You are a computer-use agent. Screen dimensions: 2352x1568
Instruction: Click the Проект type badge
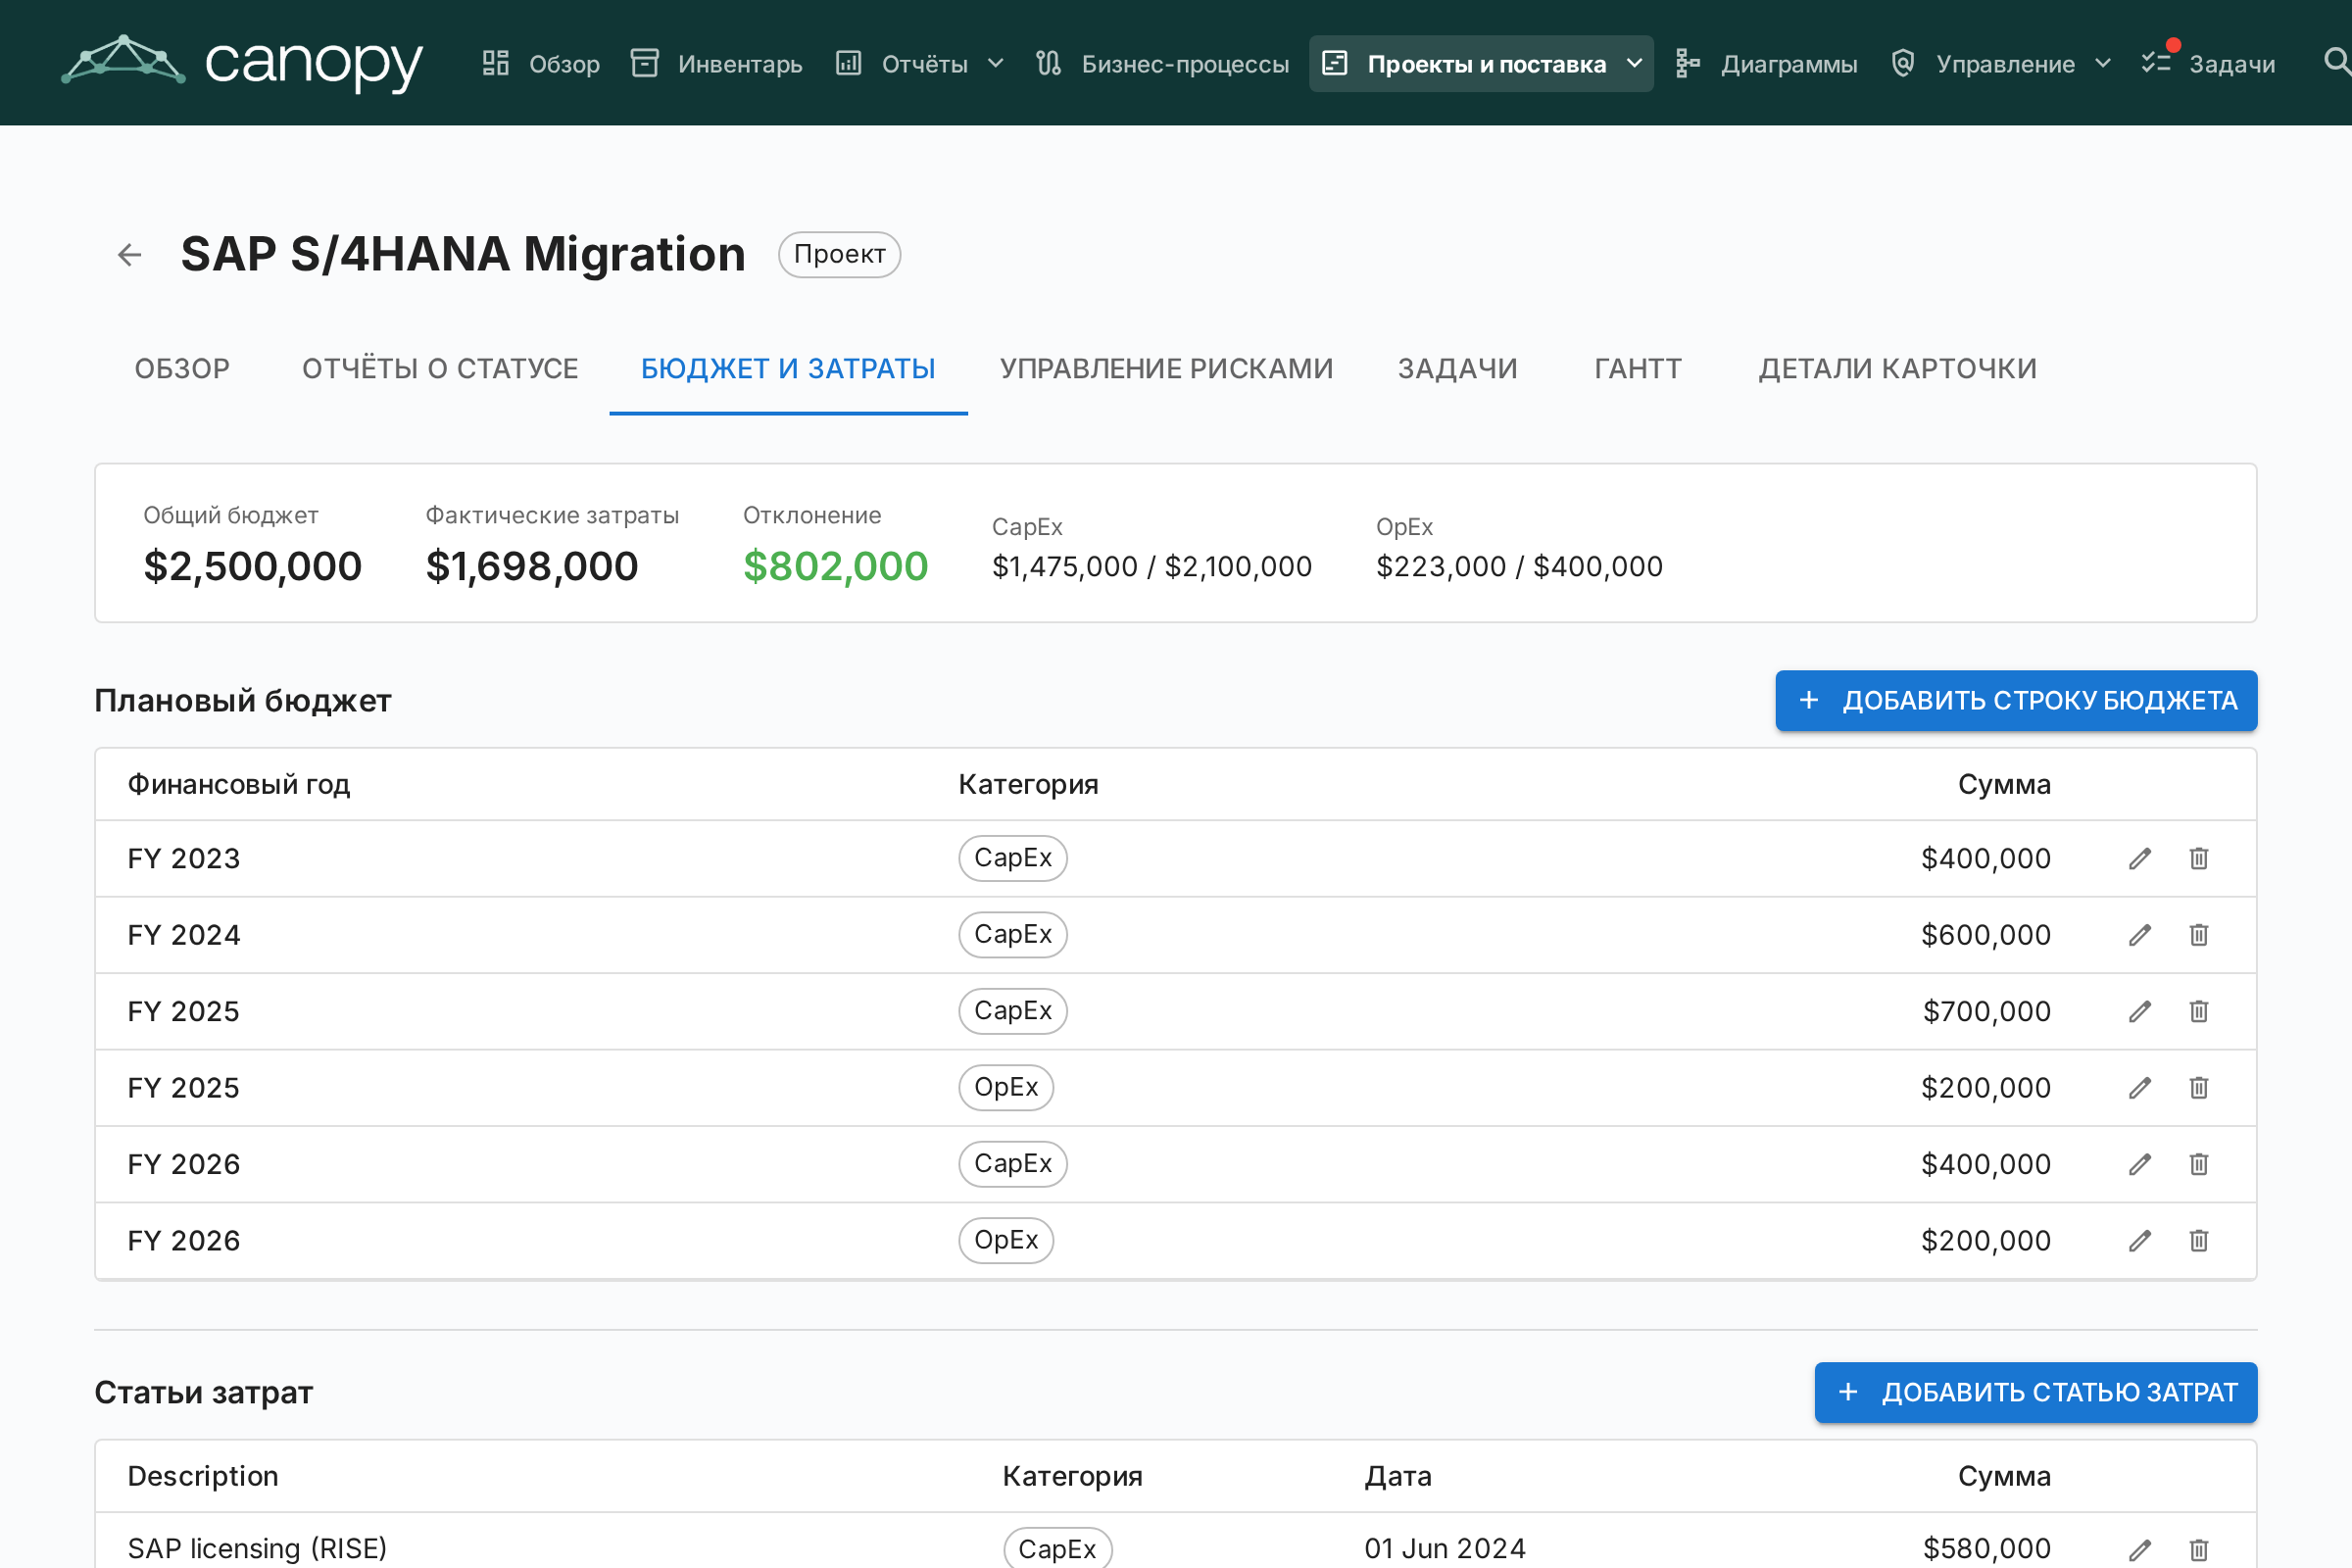840,255
